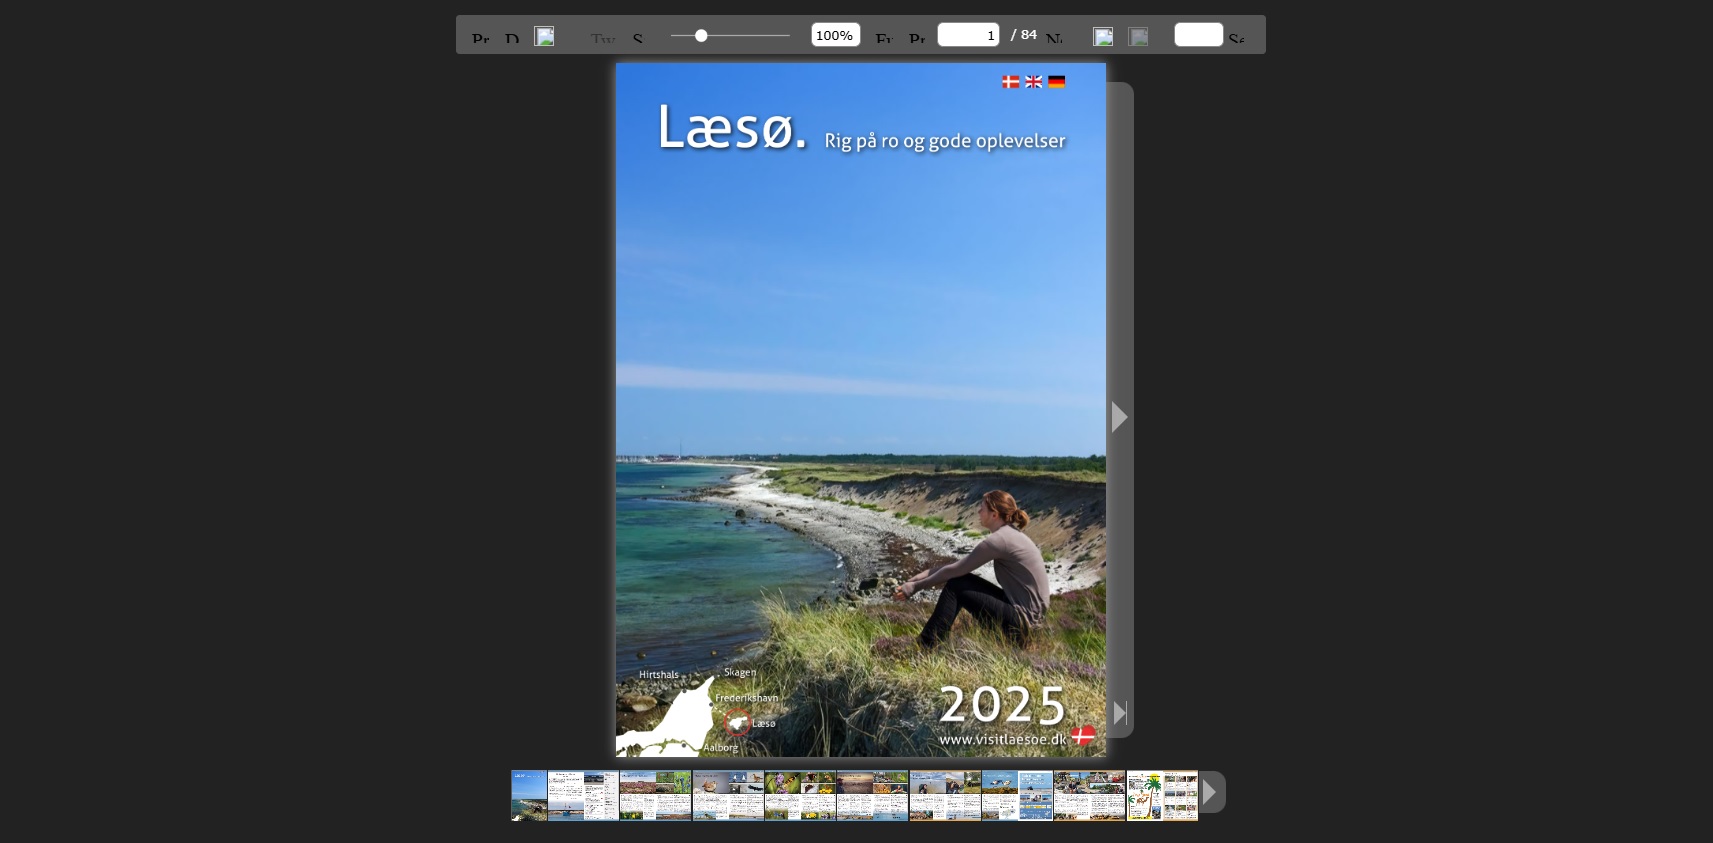Click the page number field showing 1

pos(968,35)
